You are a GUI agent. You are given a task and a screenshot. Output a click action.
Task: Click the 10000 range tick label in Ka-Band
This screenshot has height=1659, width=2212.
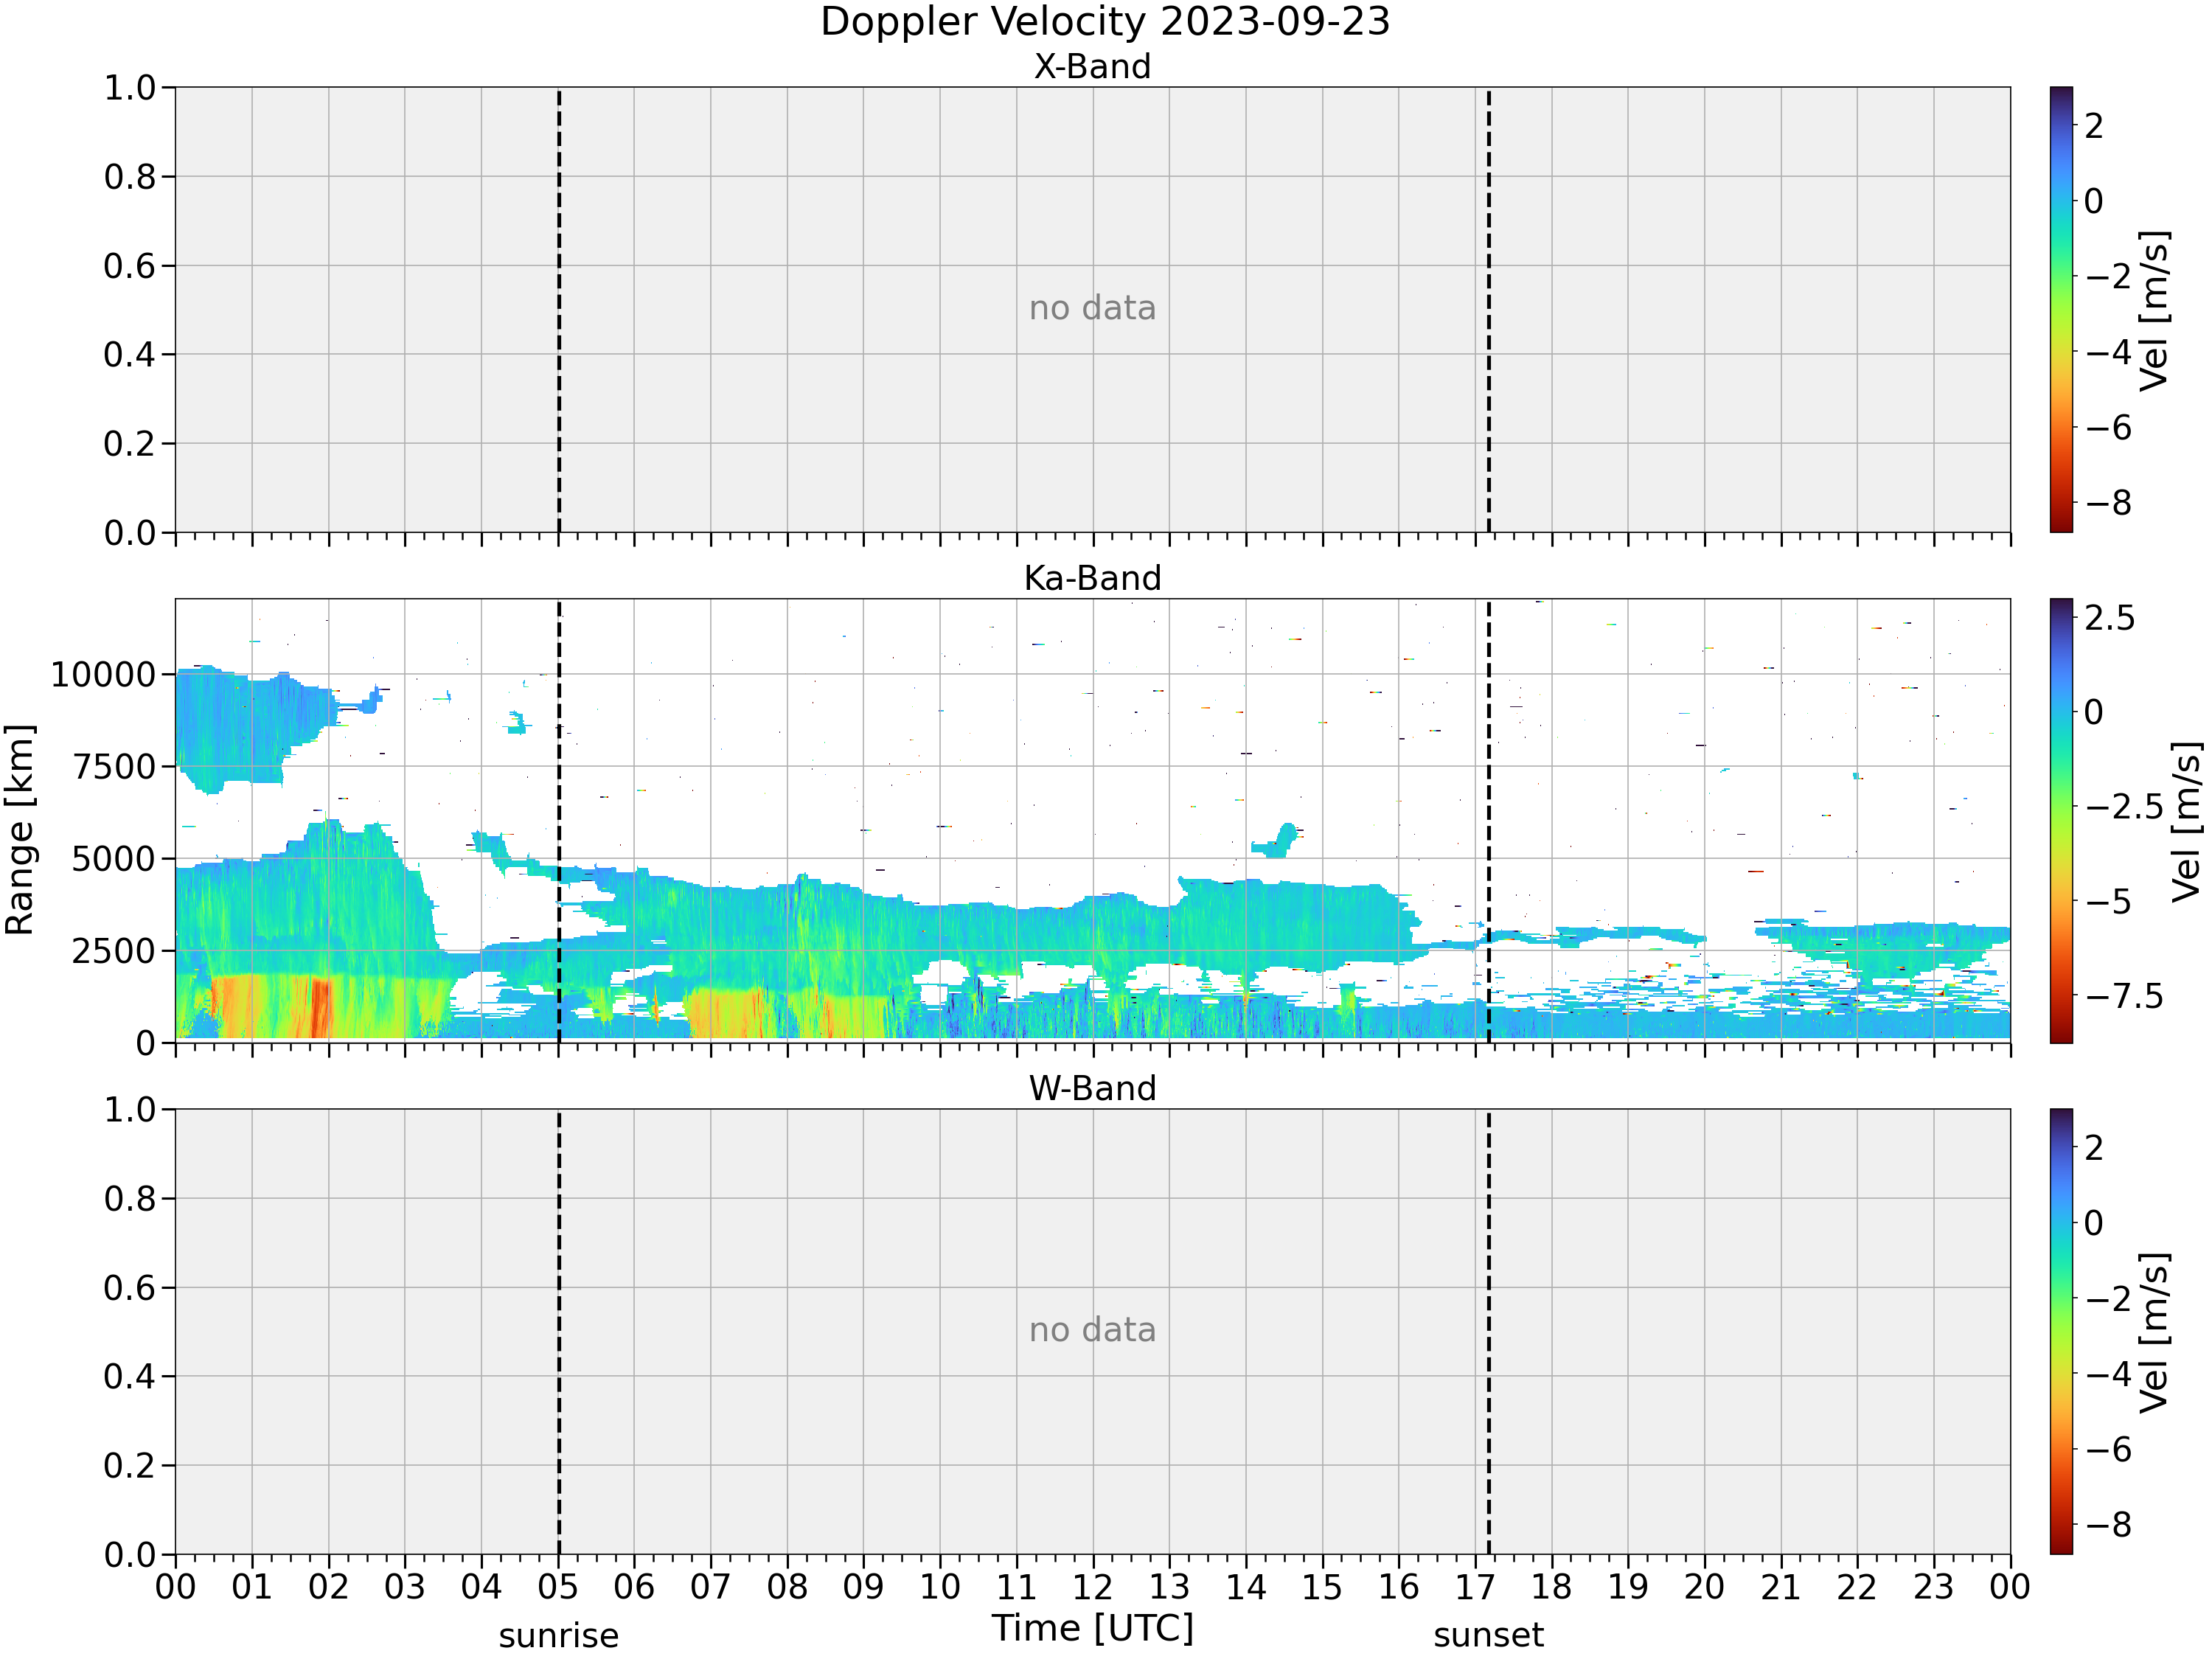tap(104, 675)
